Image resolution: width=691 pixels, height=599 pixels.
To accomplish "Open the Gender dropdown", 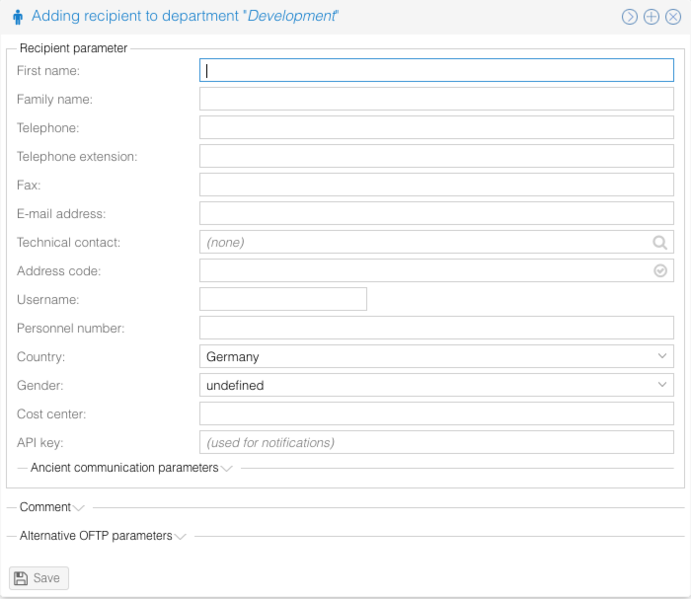I will (x=437, y=385).
